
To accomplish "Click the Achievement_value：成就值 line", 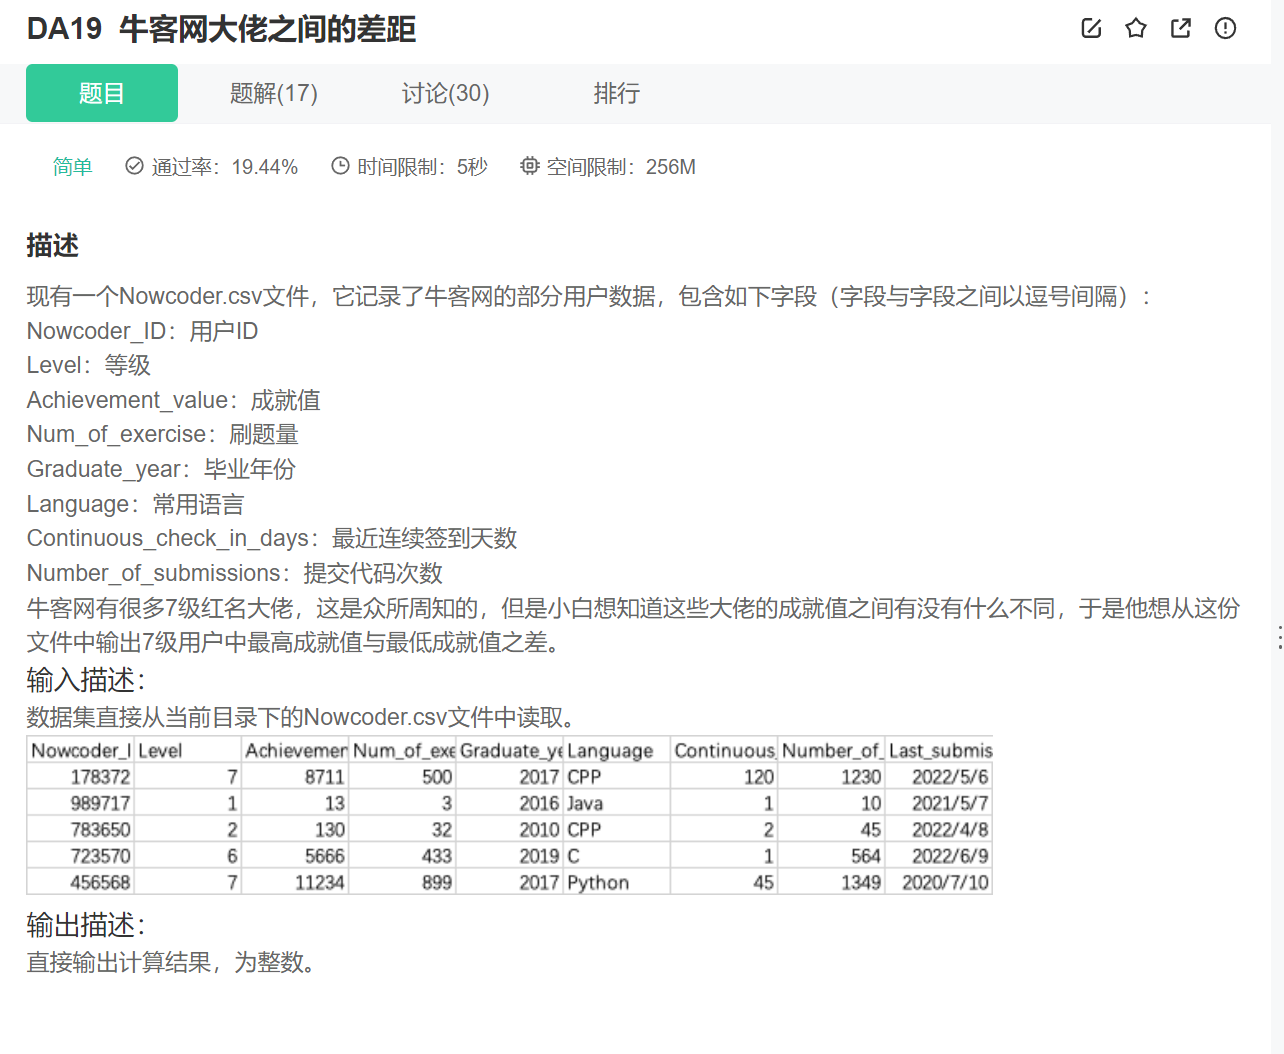I will tap(174, 400).
